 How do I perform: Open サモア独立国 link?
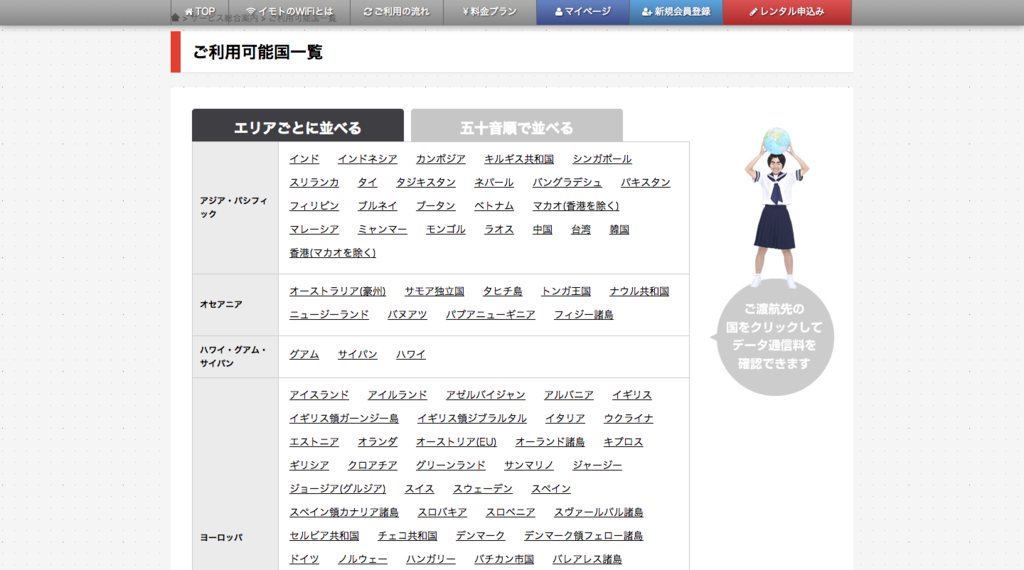[x=434, y=291]
